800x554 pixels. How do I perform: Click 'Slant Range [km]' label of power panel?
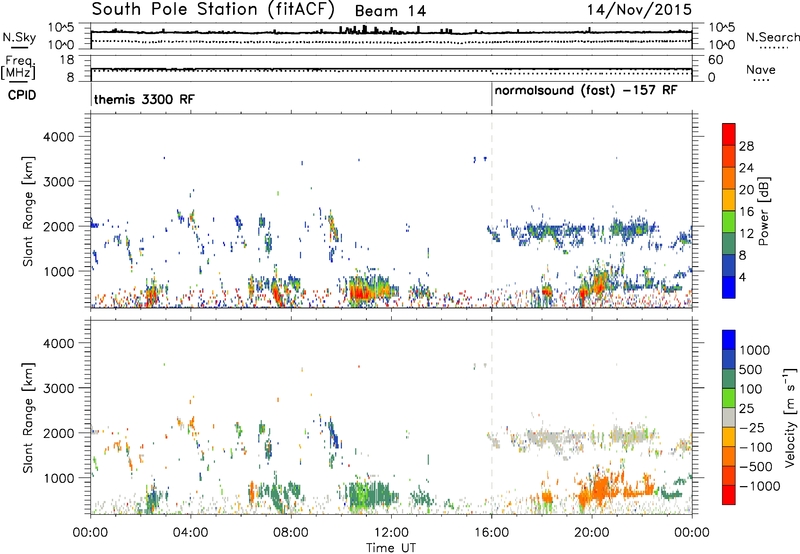[x=28, y=211]
